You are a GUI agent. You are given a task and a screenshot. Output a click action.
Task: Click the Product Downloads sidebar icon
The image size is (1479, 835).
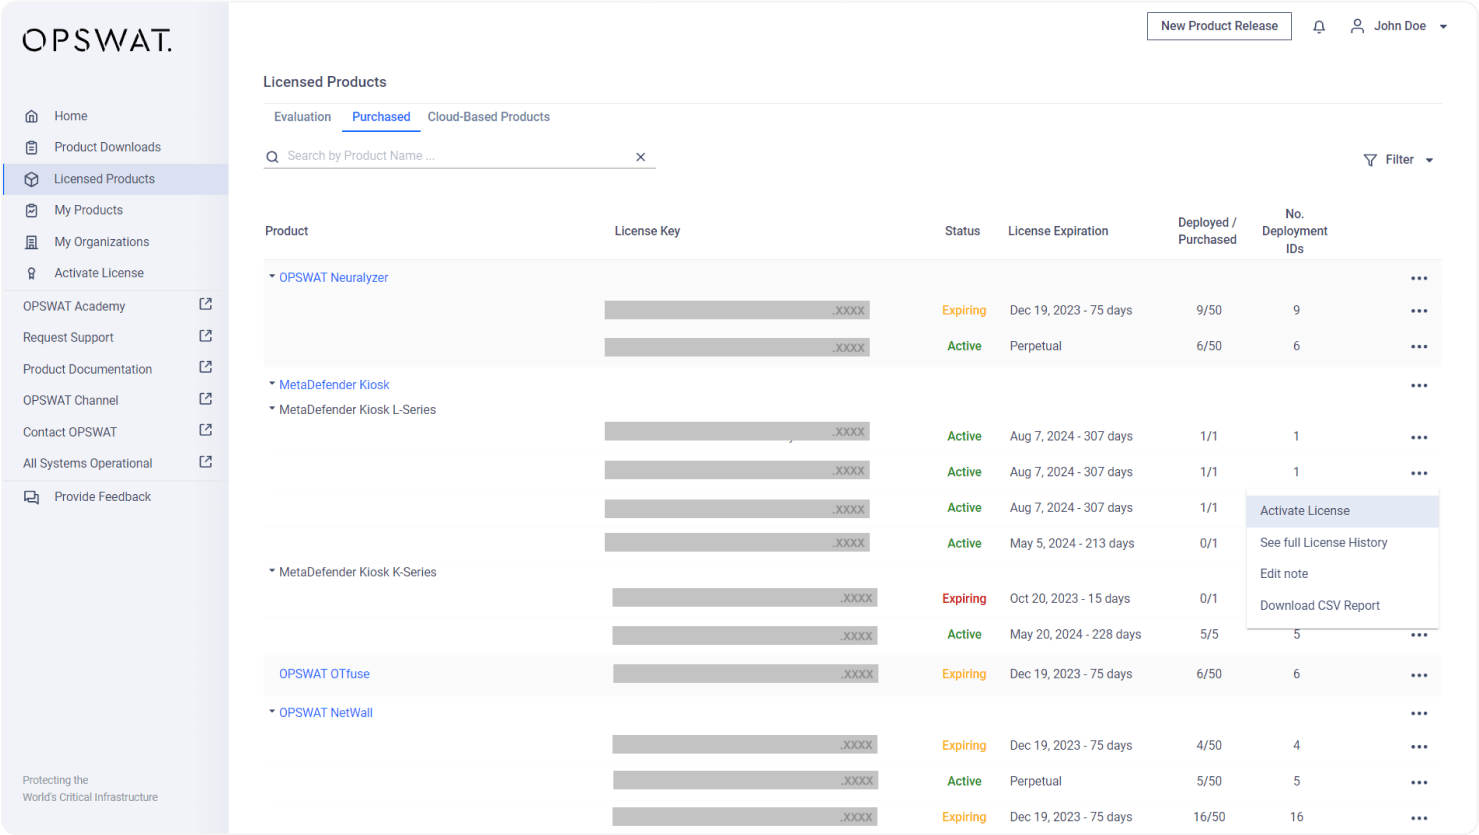click(x=32, y=147)
